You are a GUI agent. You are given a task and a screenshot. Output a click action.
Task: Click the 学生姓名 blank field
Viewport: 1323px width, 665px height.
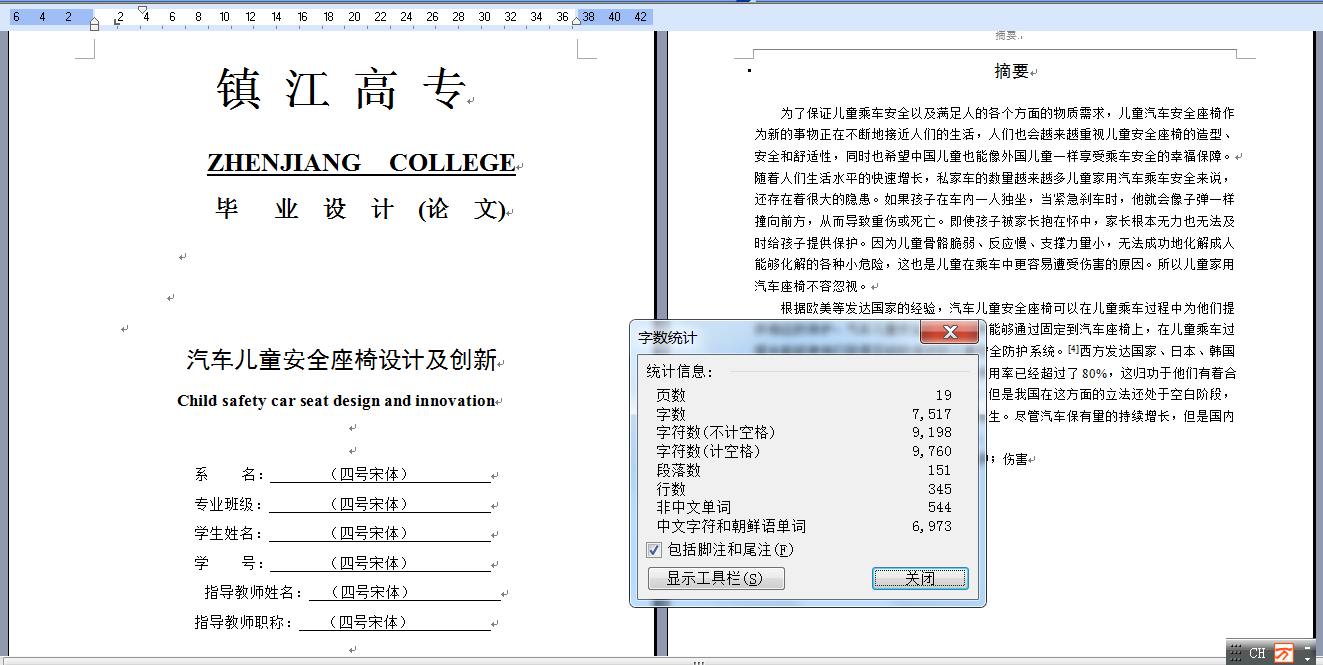[x=380, y=533]
